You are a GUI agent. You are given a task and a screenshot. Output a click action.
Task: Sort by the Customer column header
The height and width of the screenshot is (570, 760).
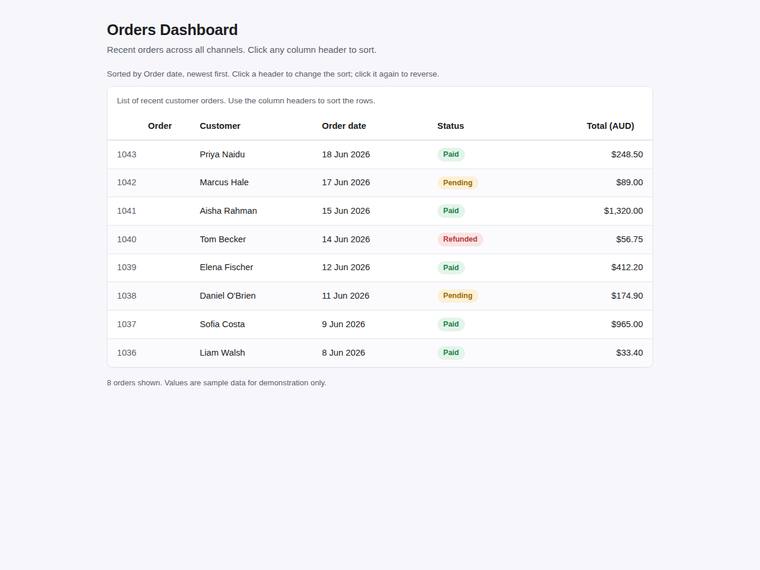[220, 126]
